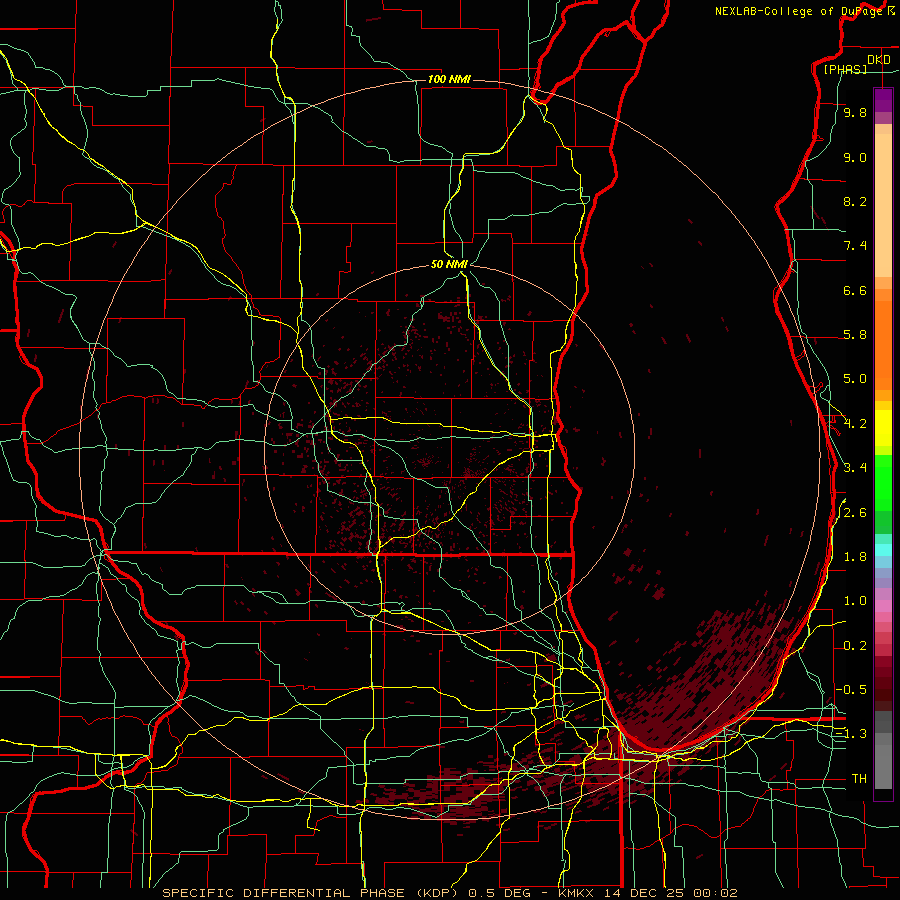Pick the orange band of the color scale
The height and width of the screenshot is (900, 900).
(x=883, y=346)
